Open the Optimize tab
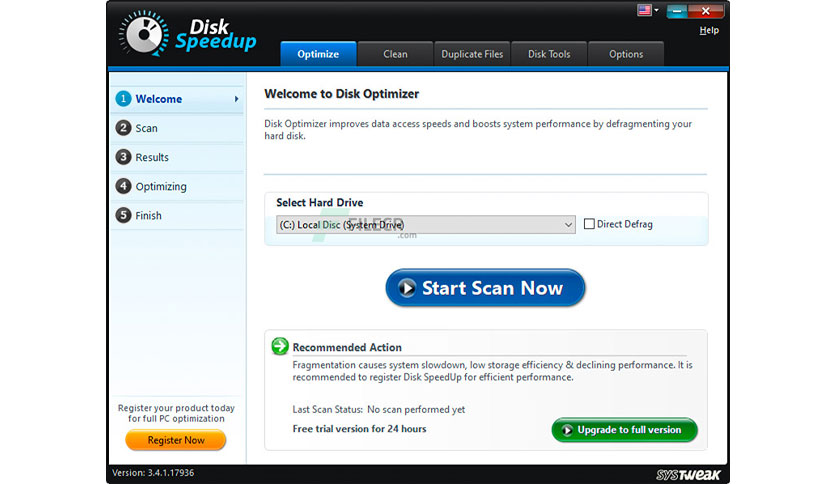 click(318, 54)
